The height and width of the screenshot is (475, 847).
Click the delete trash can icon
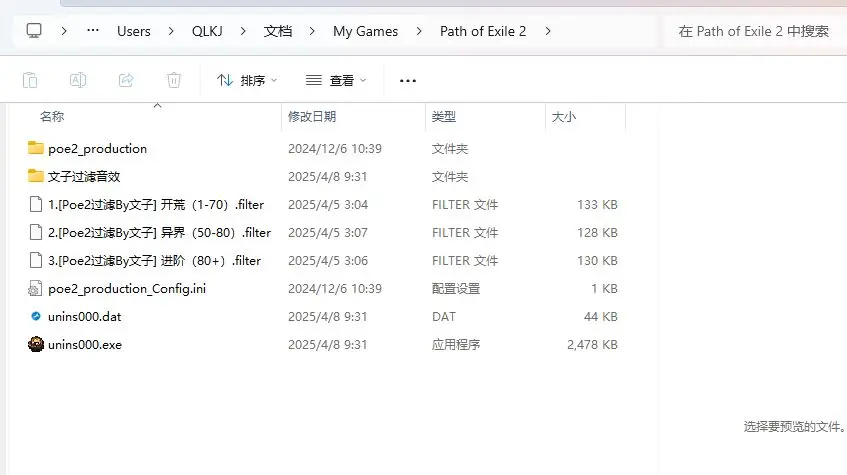[x=174, y=80]
